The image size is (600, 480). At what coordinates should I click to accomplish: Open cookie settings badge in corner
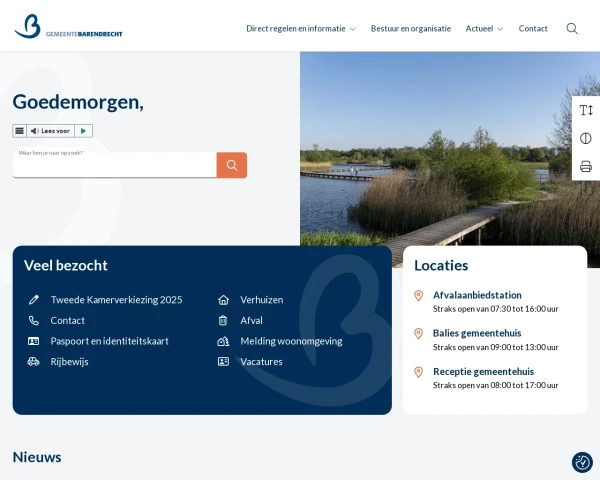point(582,462)
